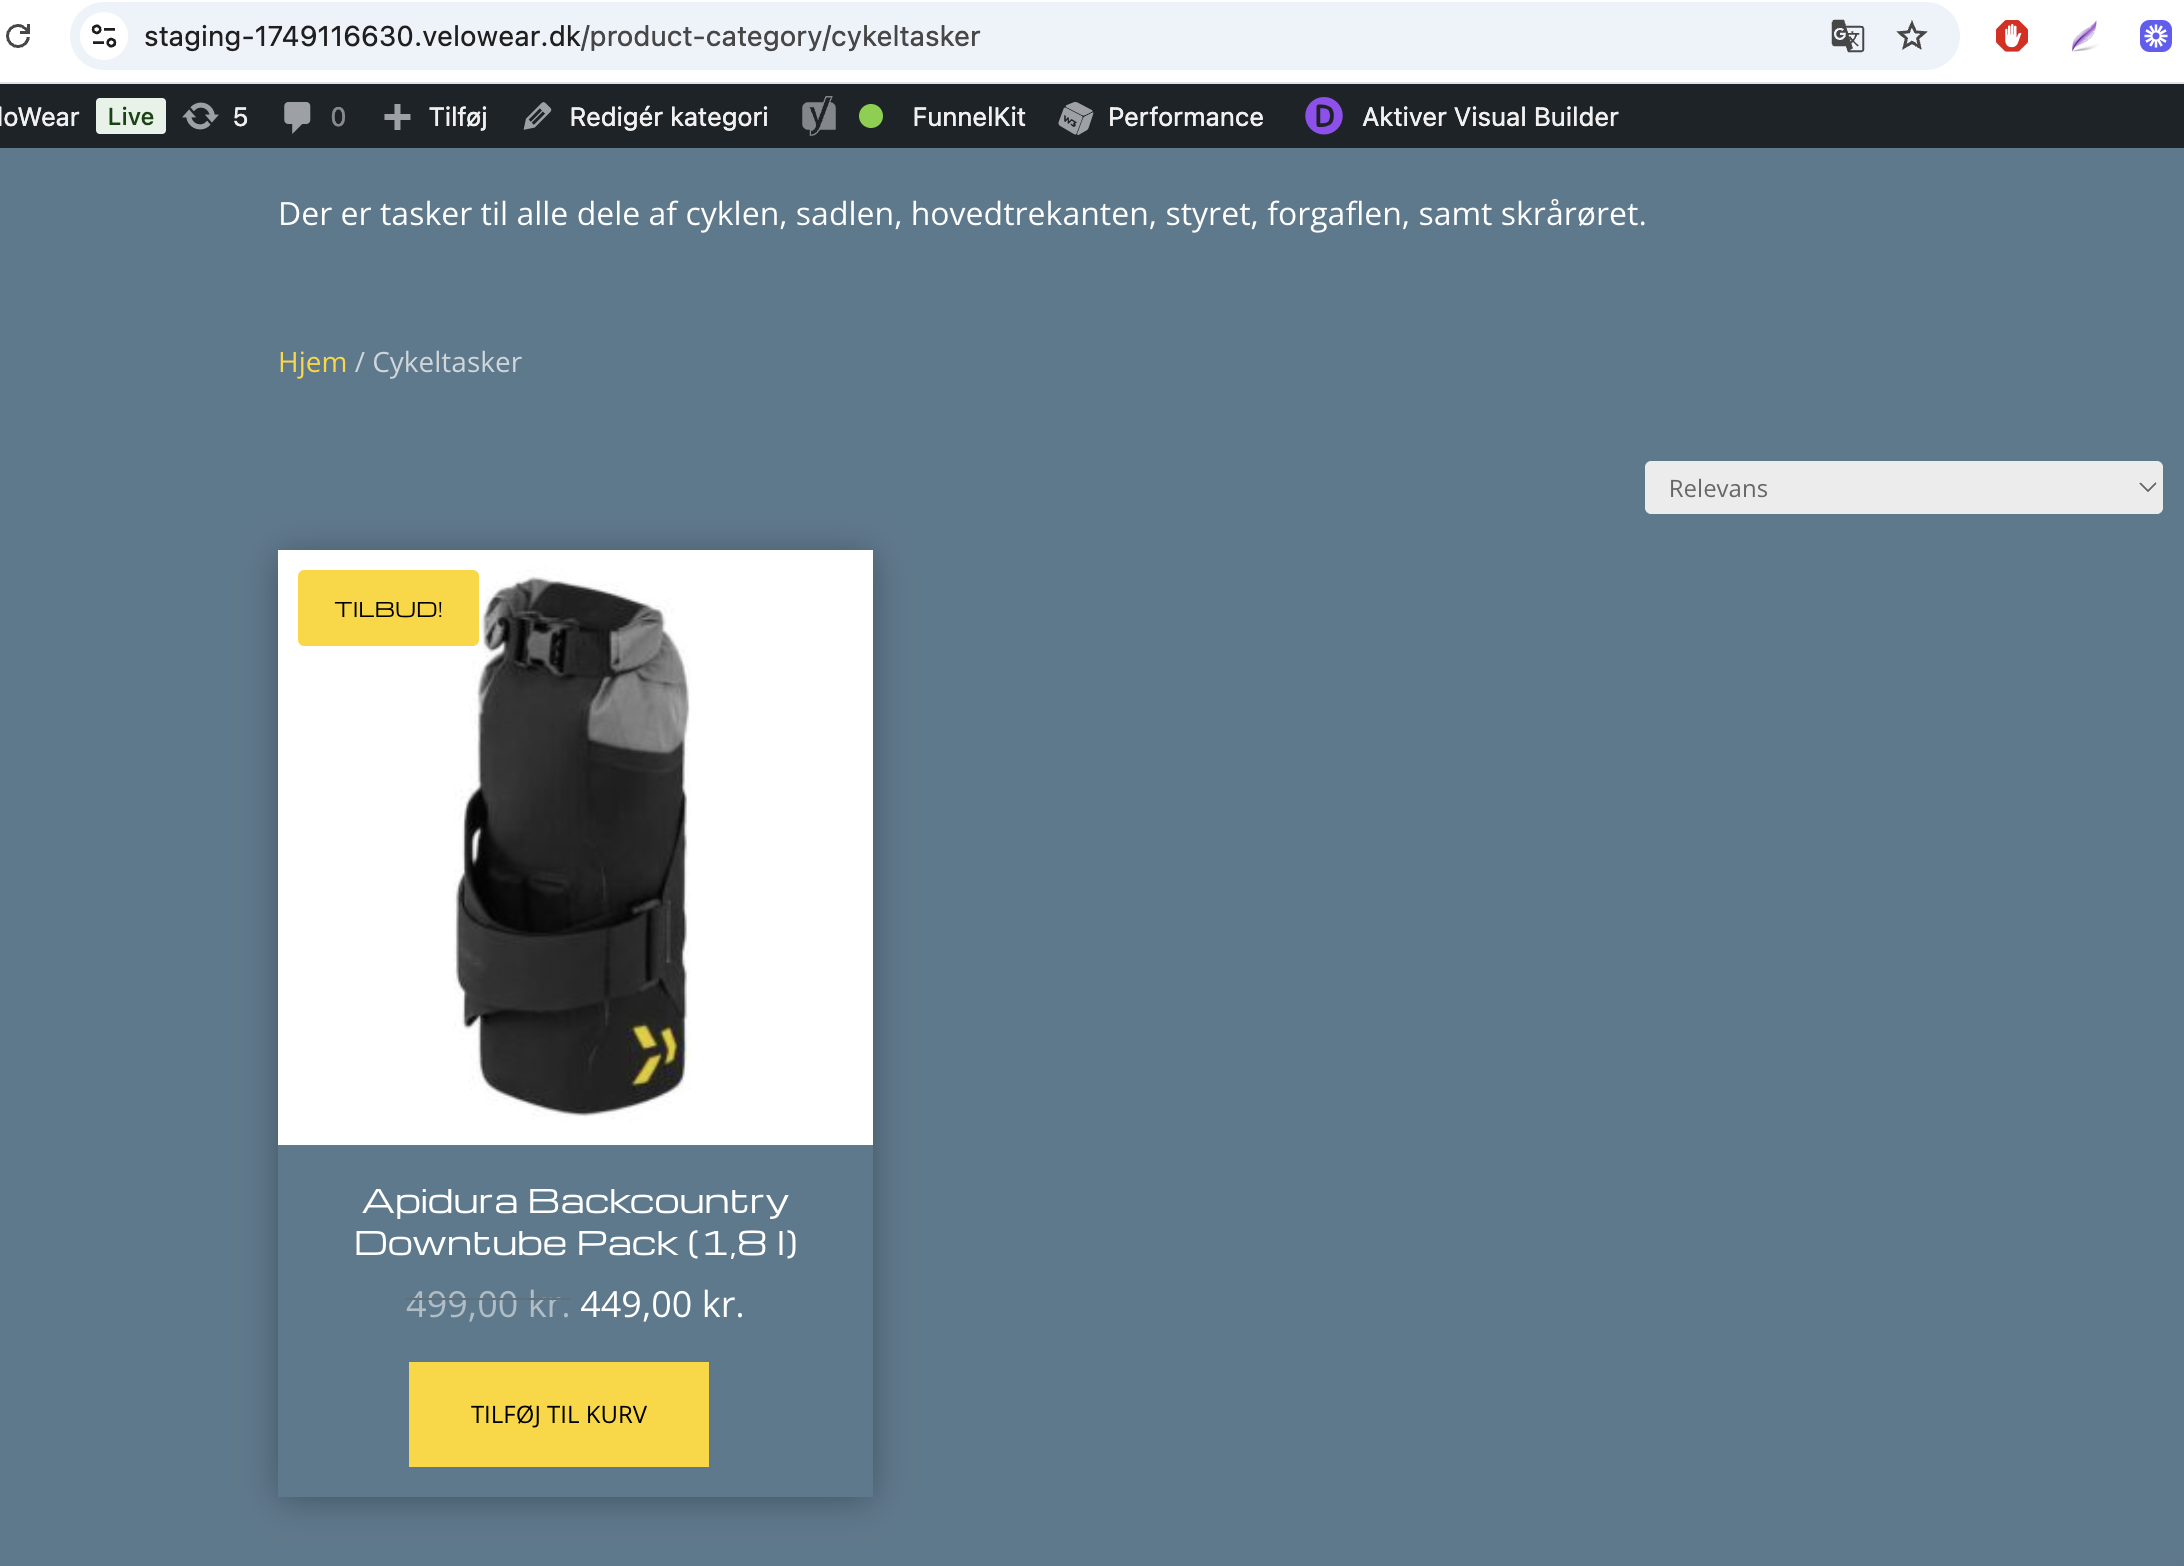
Task: Go to the Hjem breadcrumb link
Action: [x=312, y=362]
